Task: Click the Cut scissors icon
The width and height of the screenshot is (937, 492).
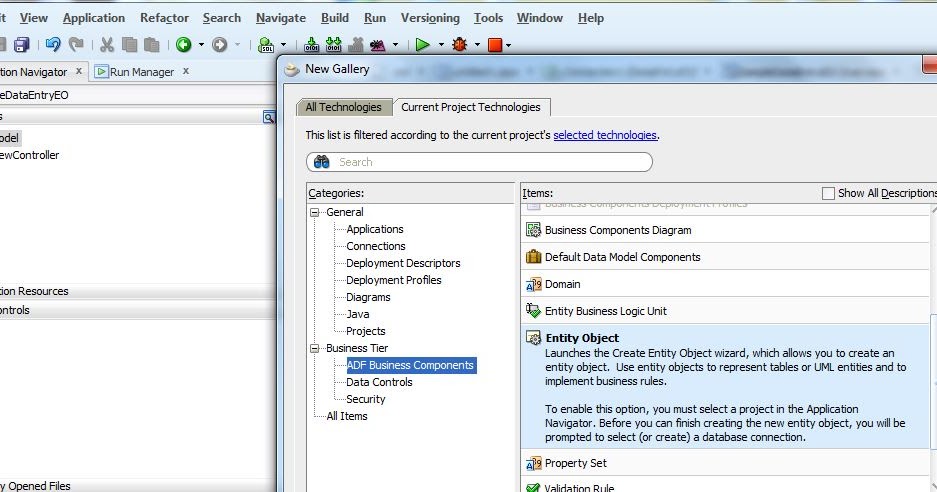Action: click(107, 45)
